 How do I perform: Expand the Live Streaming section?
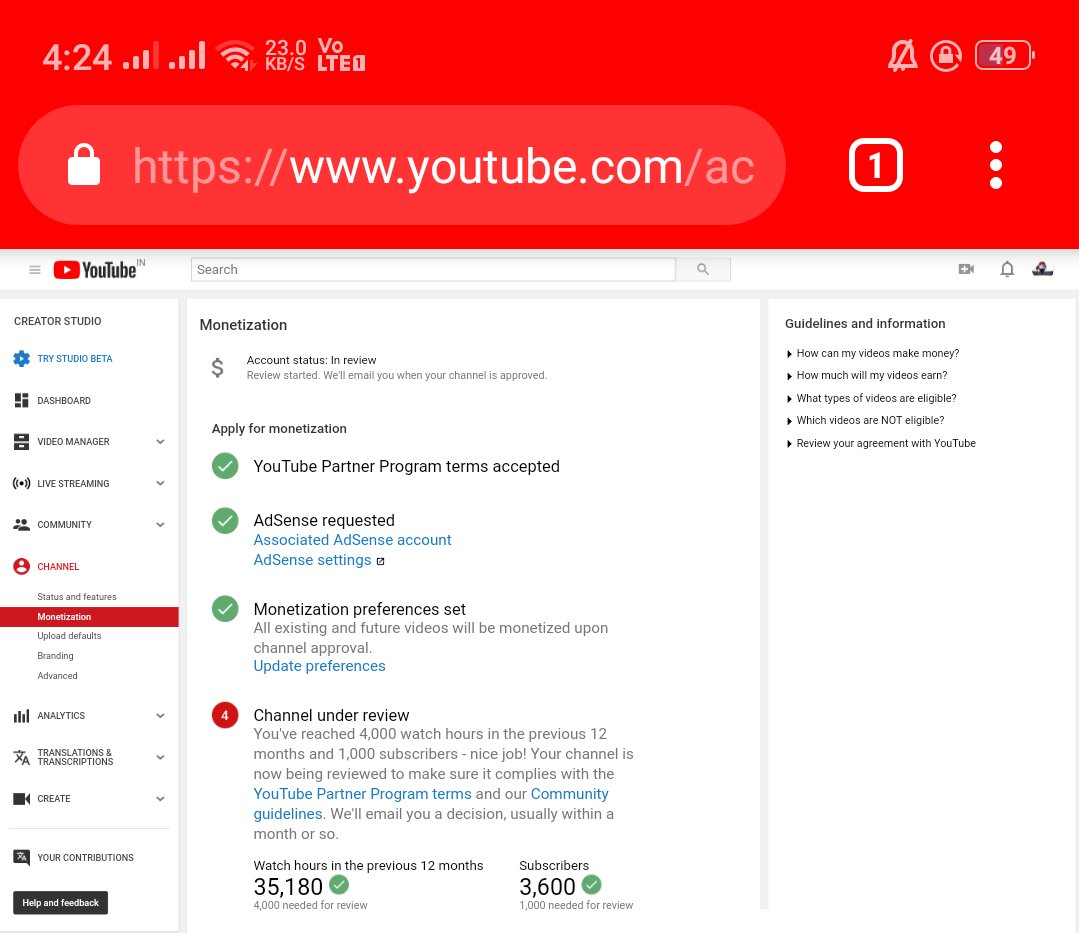pos(160,483)
